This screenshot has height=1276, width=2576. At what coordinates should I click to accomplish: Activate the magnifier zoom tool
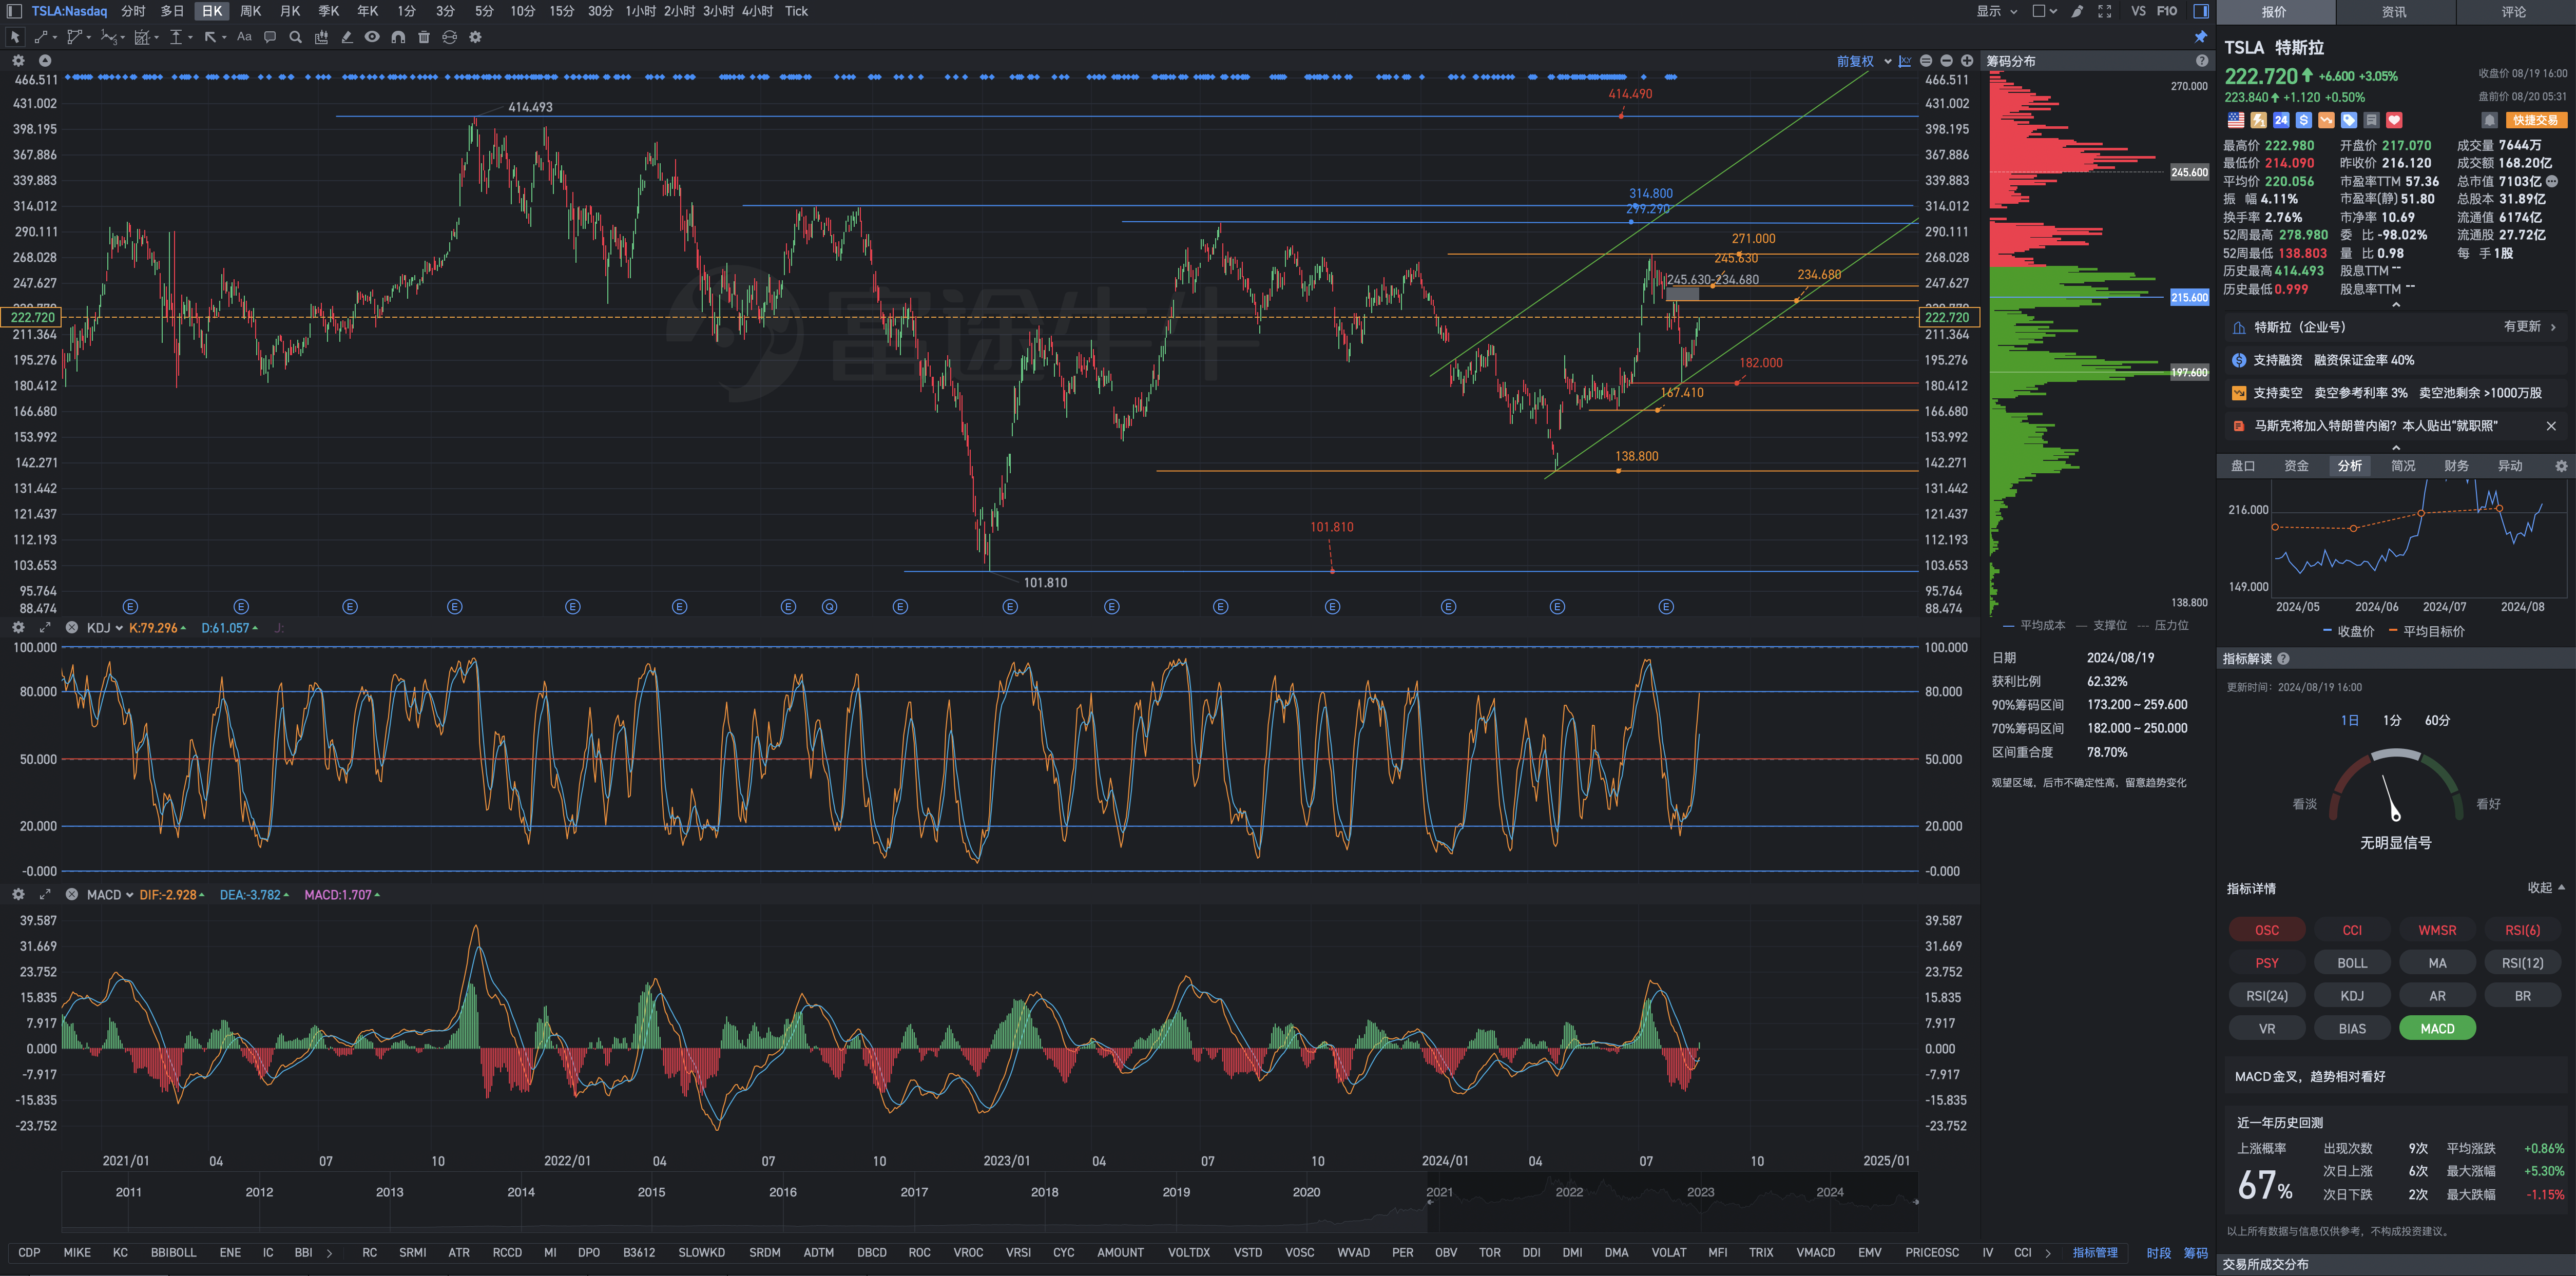pos(295,37)
